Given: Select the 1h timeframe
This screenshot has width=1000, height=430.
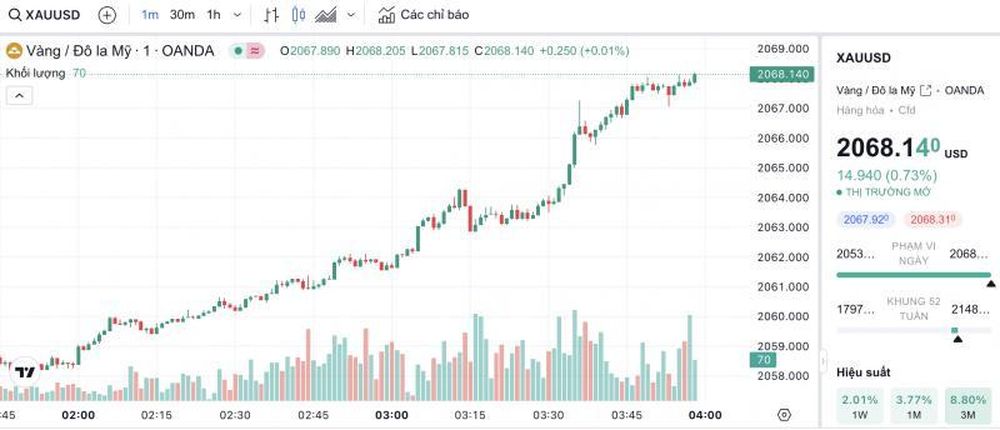Looking at the screenshot, I should [x=214, y=15].
